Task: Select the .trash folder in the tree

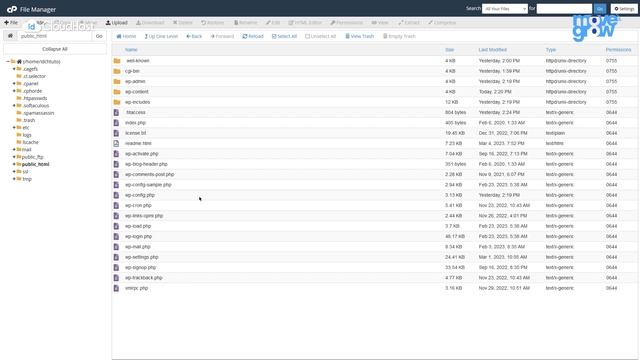Action: tap(29, 120)
